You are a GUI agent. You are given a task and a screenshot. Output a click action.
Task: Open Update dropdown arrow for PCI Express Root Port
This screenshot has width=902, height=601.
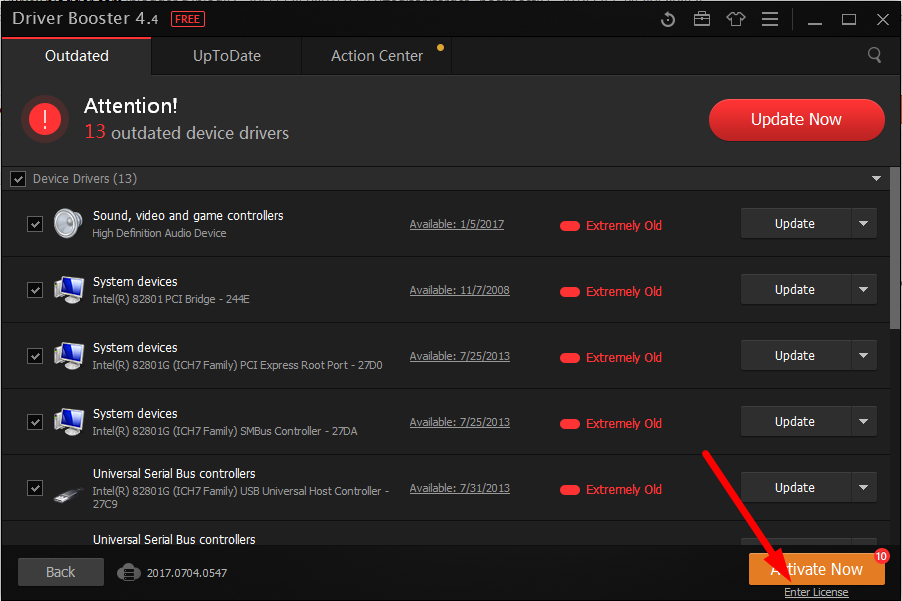[863, 355]
